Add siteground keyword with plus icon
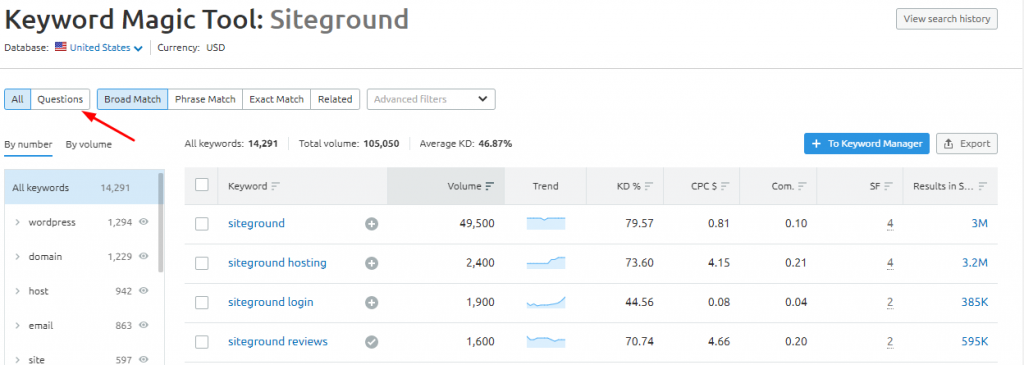Viewport: 1024px width, 365px height. (x=372, y=224)
